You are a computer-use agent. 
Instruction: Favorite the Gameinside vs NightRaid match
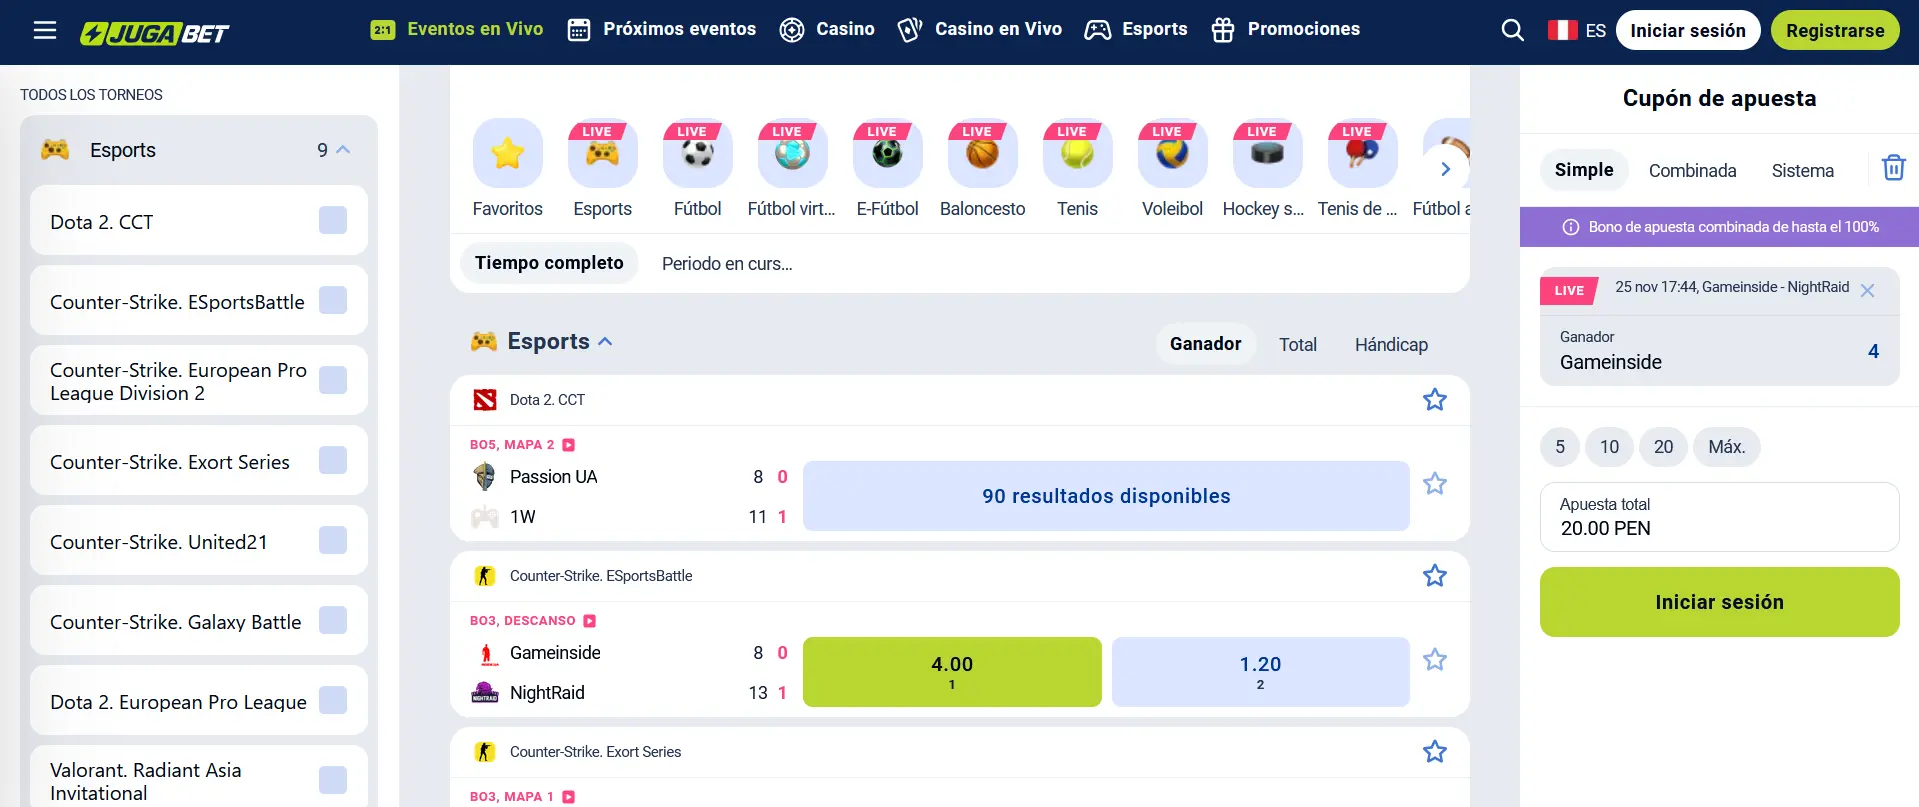[x=1434, y=660]
